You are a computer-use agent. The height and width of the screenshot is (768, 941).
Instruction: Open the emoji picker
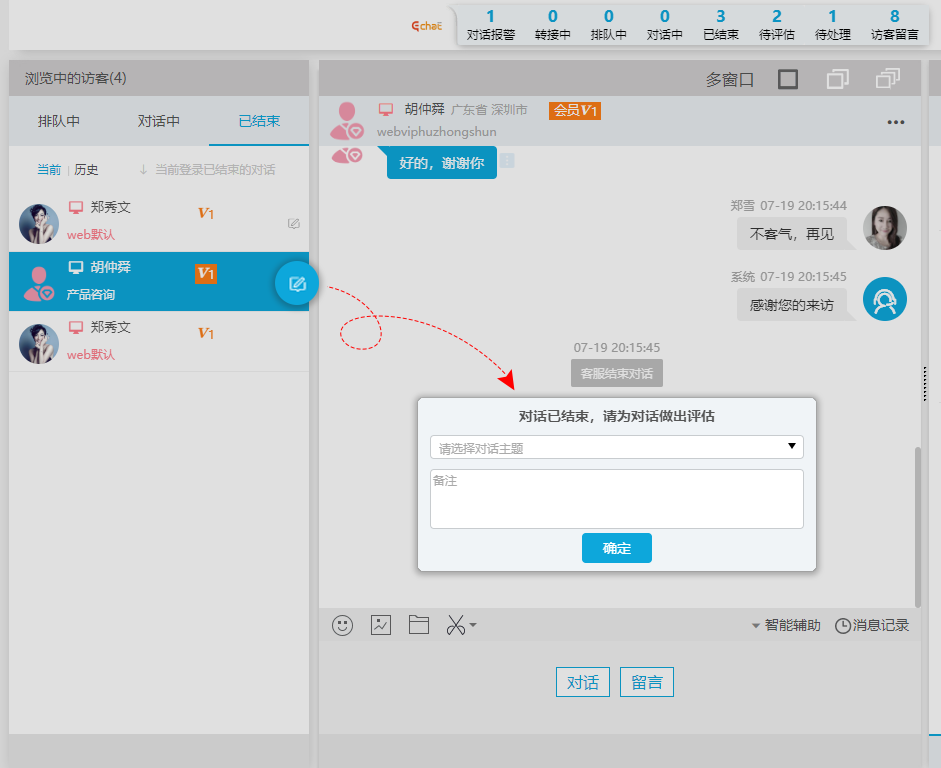(343, 625)
